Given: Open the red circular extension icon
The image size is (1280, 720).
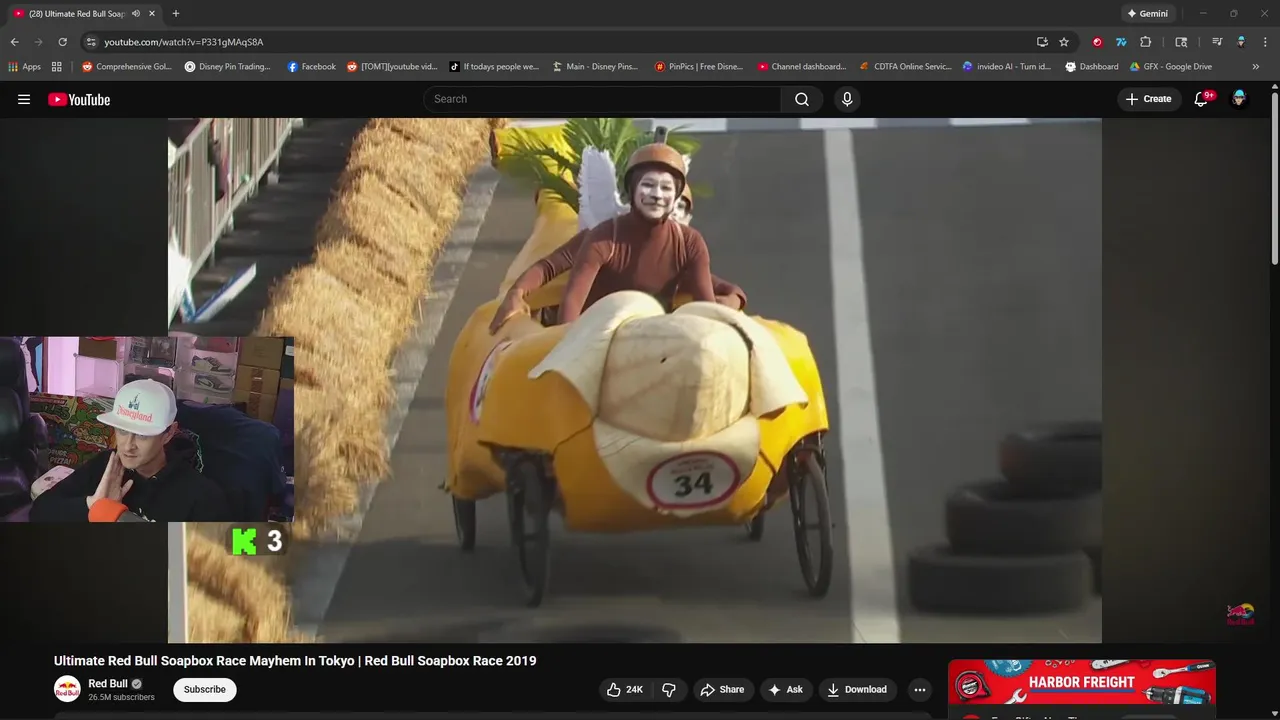Looking at the screenshot, I should (x=1097, y=42).
